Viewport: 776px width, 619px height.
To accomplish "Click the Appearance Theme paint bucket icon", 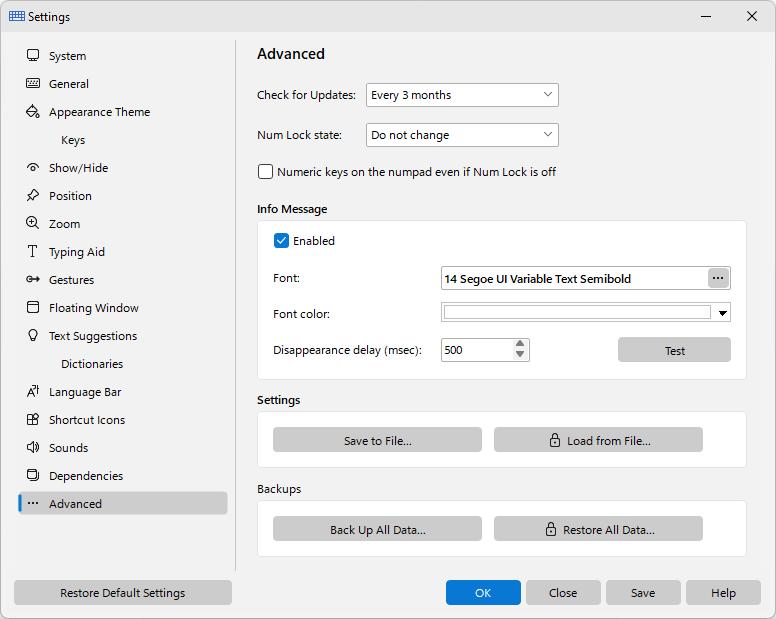I will (x=33, y=111).
